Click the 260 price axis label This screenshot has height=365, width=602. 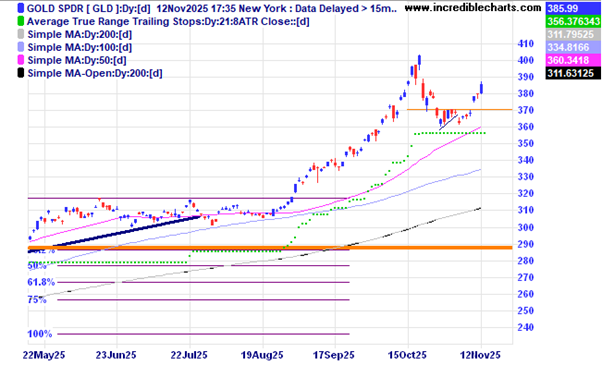526,294
